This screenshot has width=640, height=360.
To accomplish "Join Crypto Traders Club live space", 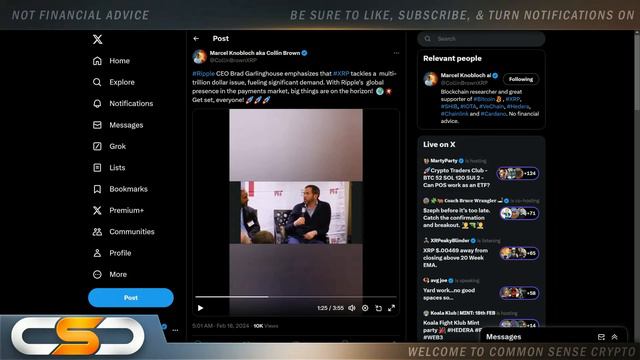I will pos(456,178).
